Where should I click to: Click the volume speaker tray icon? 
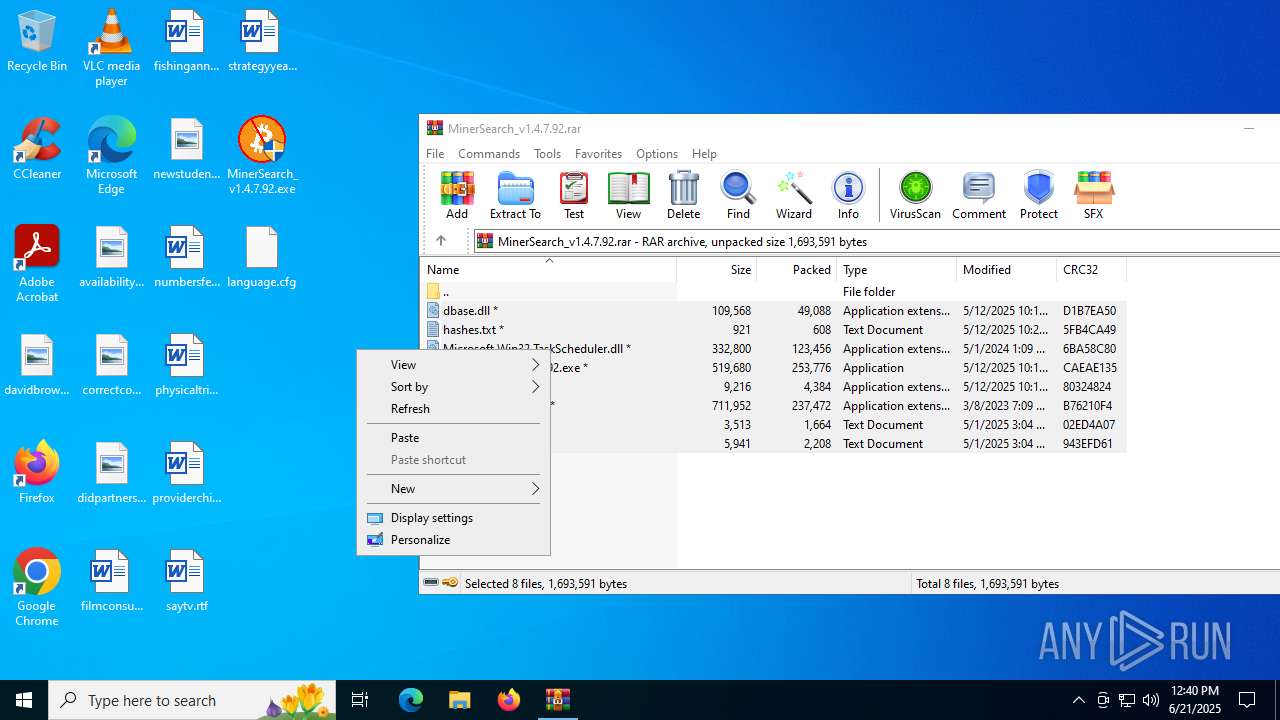click(1150, 700)
